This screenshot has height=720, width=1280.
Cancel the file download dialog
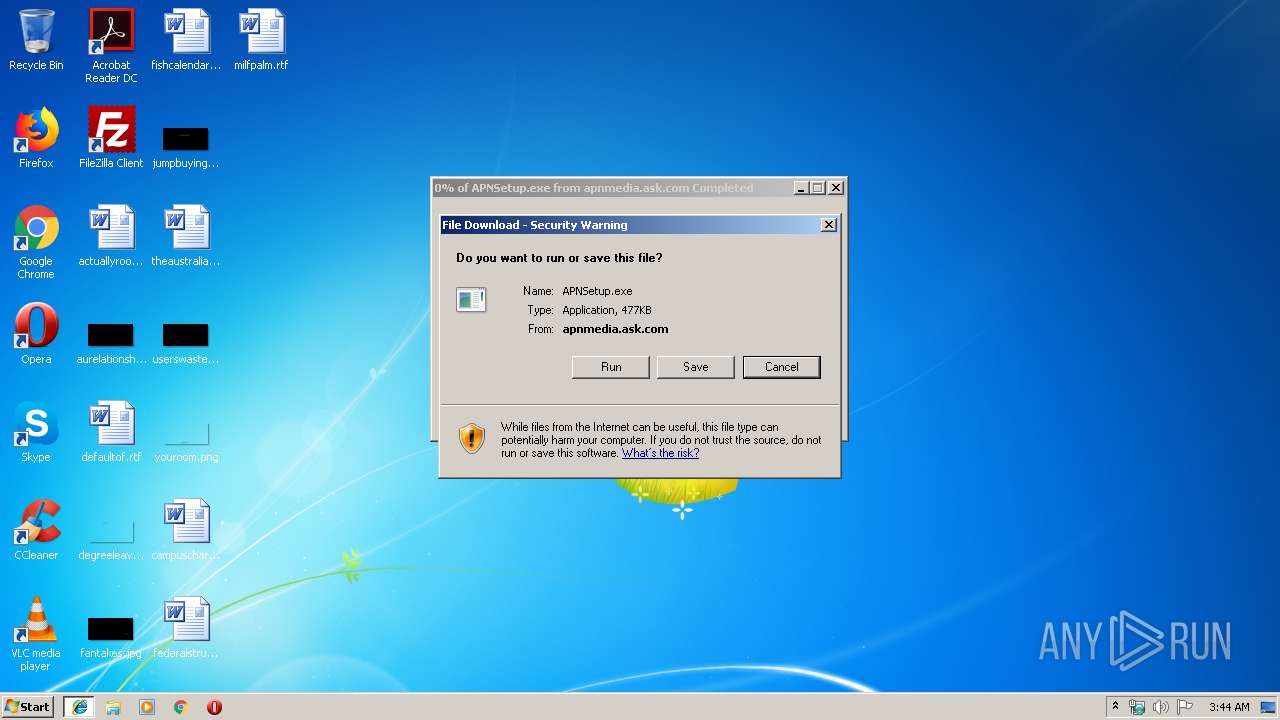(782, 367)
